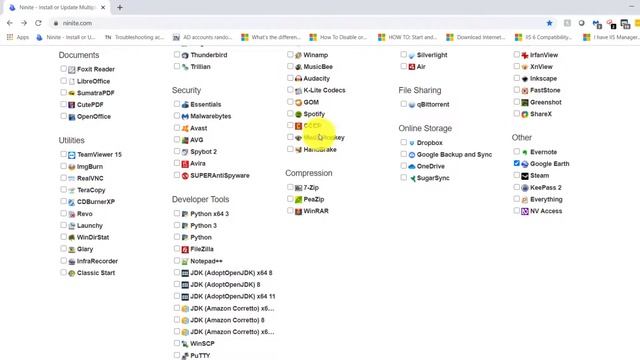640x360 pixels.
Task: Open the AD accounts bookmark
Action: click(x=202, y=37)
